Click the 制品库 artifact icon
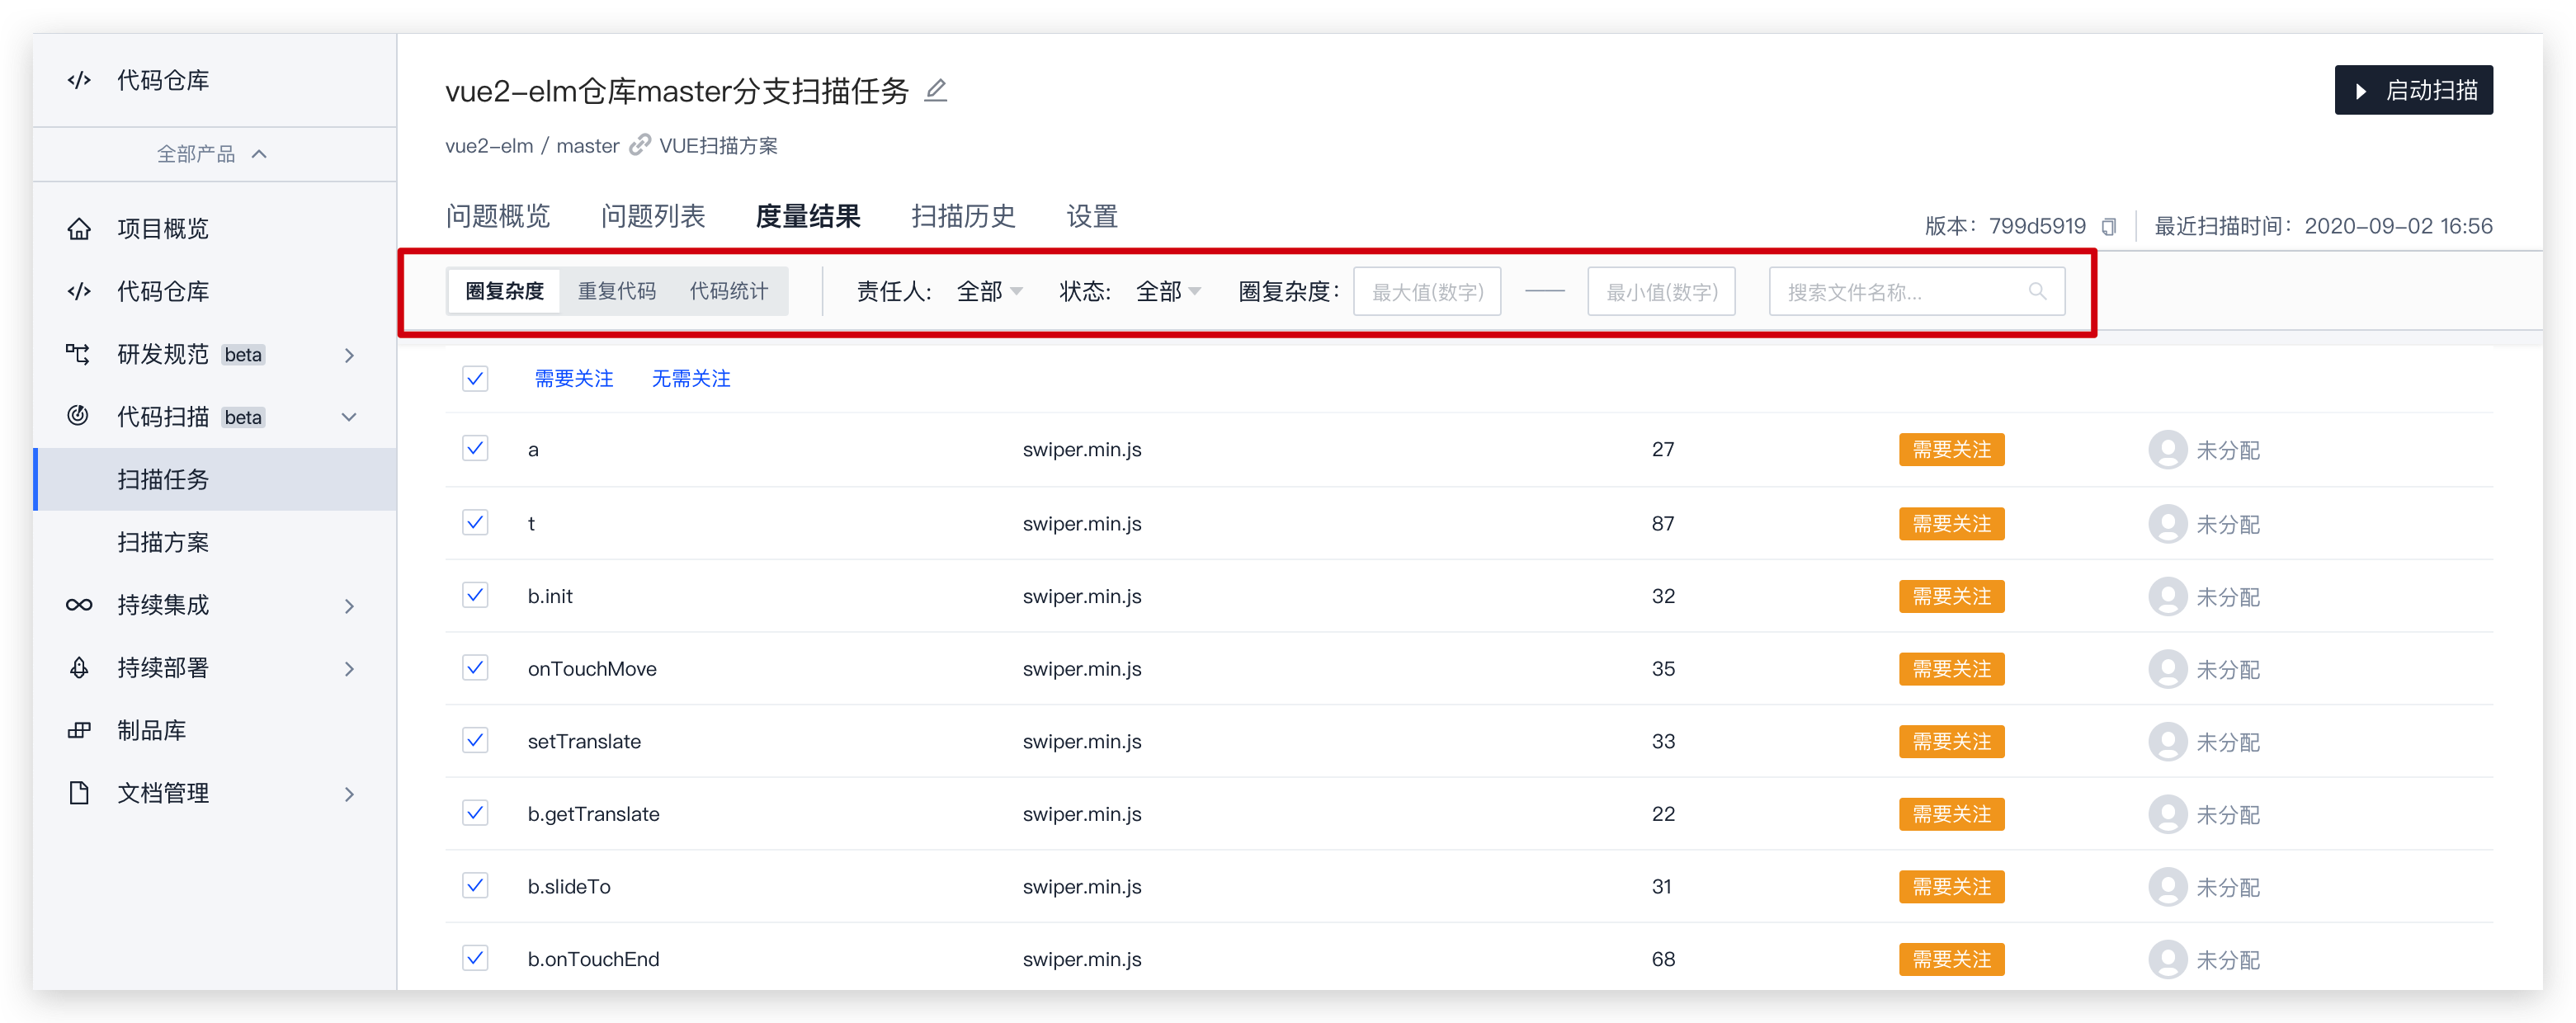The width and height of the screenshot is (2576, 1023). 79,730
